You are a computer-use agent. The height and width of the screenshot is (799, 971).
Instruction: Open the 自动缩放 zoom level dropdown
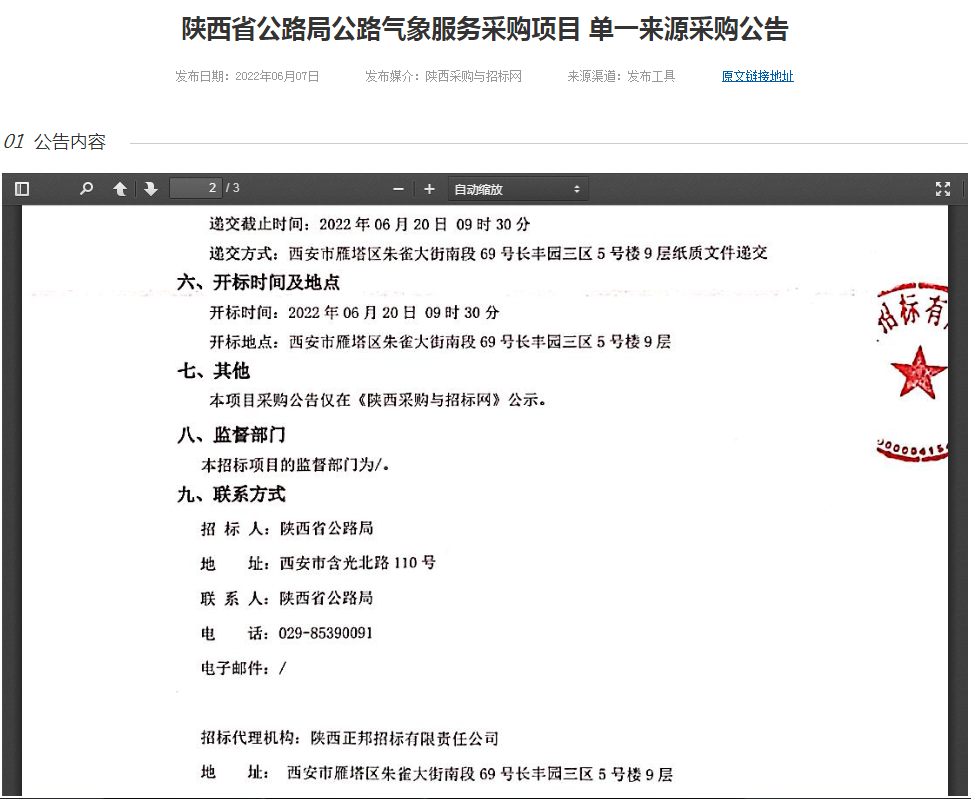(x=517, y=189)
